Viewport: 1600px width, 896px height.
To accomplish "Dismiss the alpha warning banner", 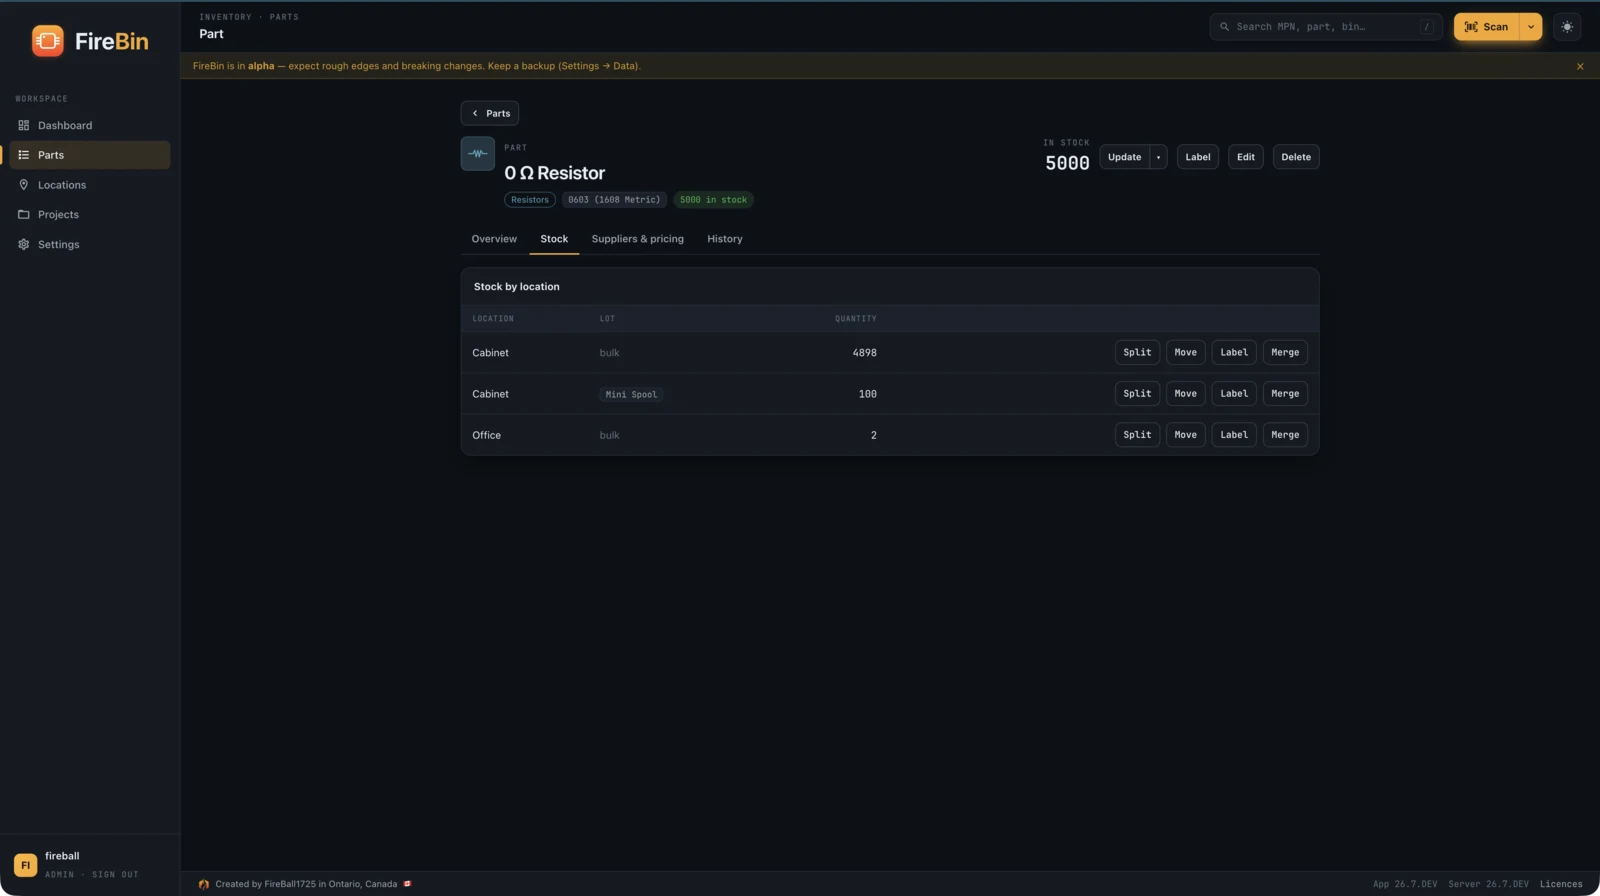I will pyautogui.click(x=1580, y=66).
